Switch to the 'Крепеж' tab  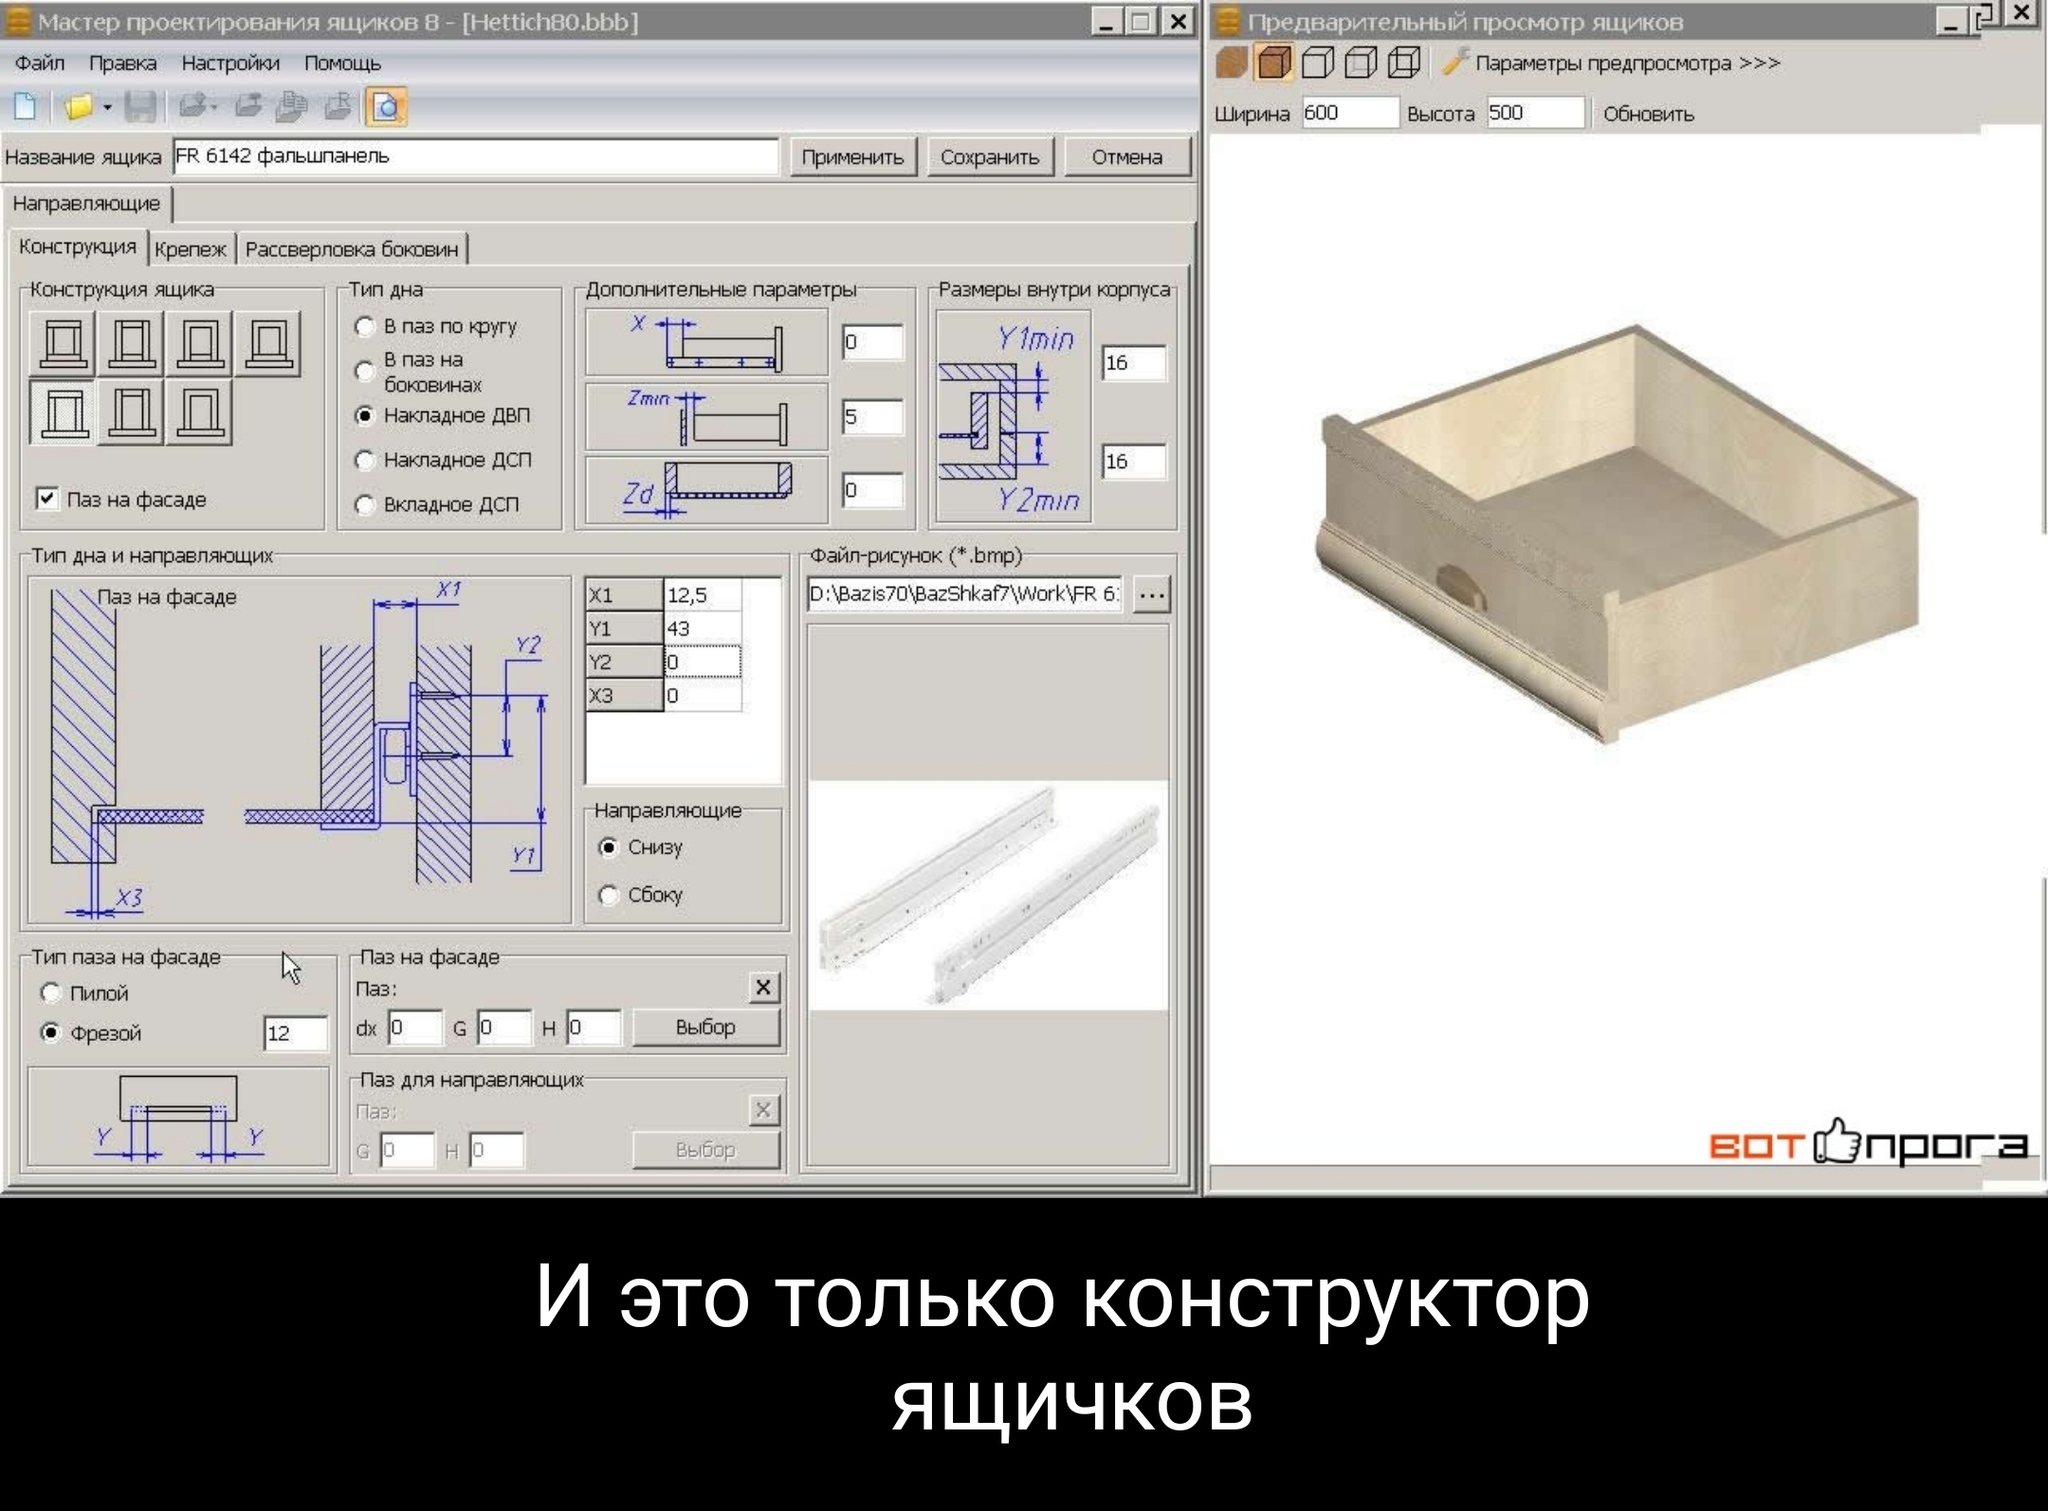191,249
